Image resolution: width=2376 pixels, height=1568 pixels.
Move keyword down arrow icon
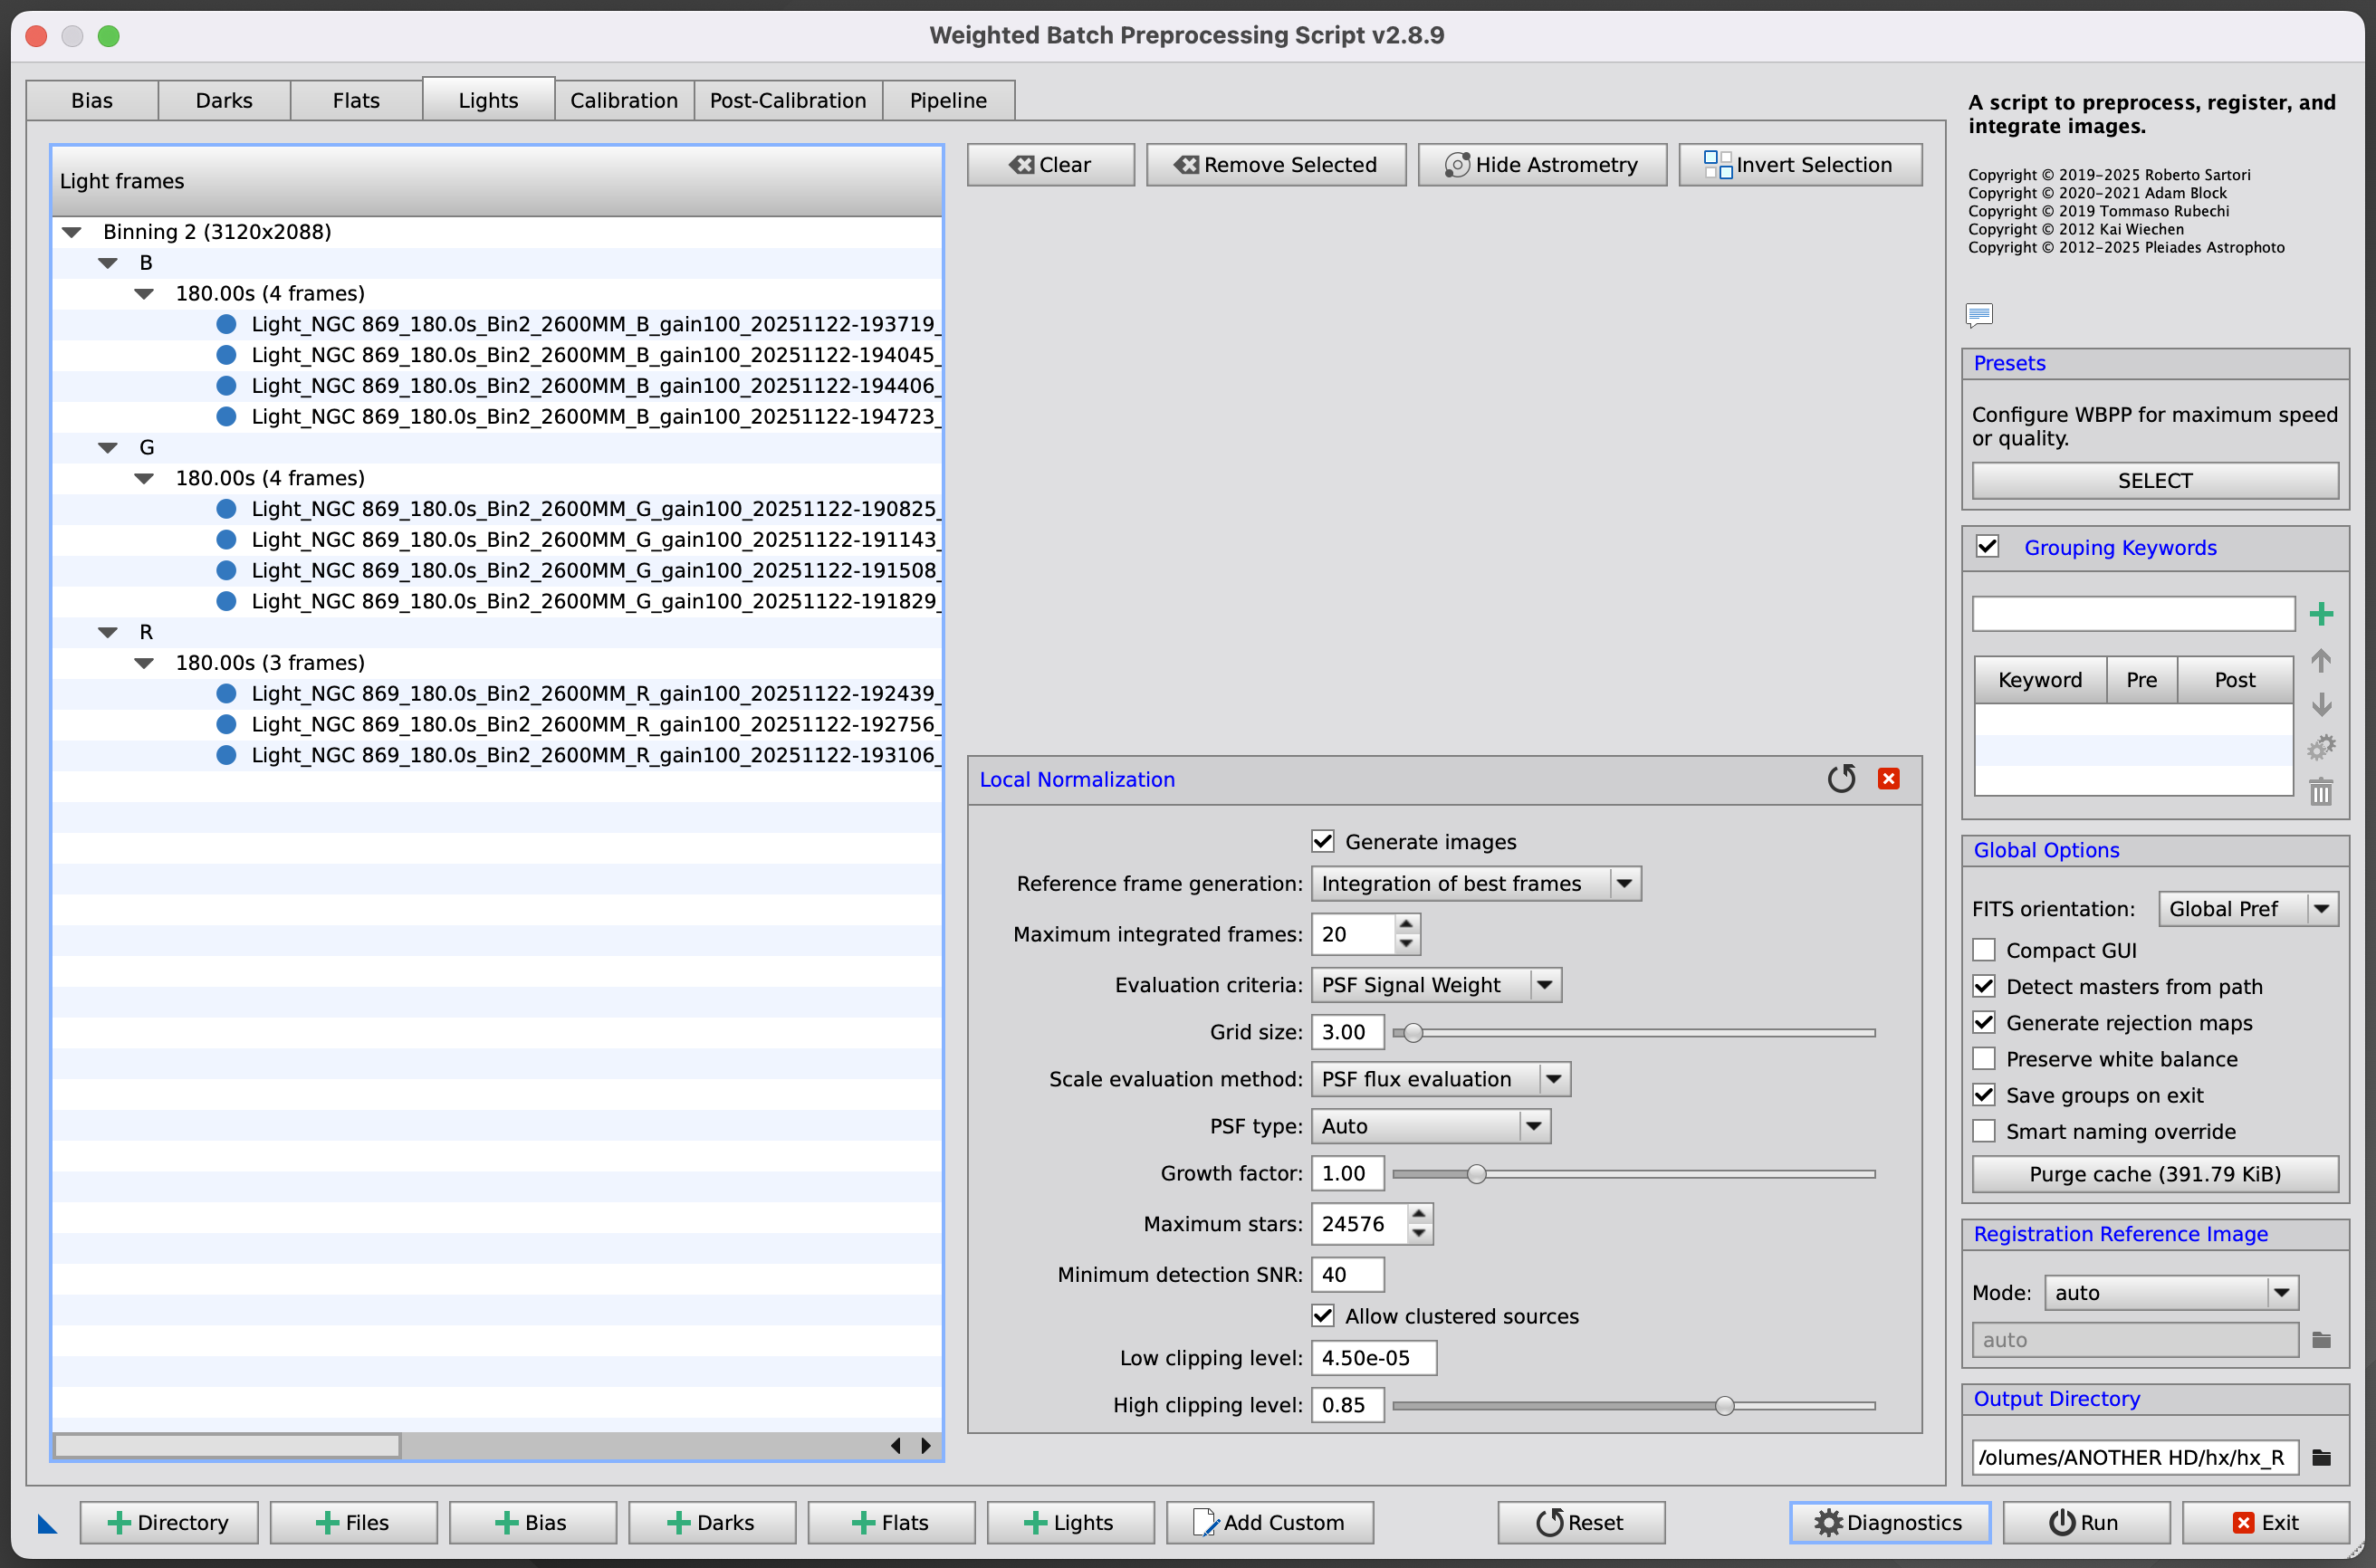[2321, 704]
